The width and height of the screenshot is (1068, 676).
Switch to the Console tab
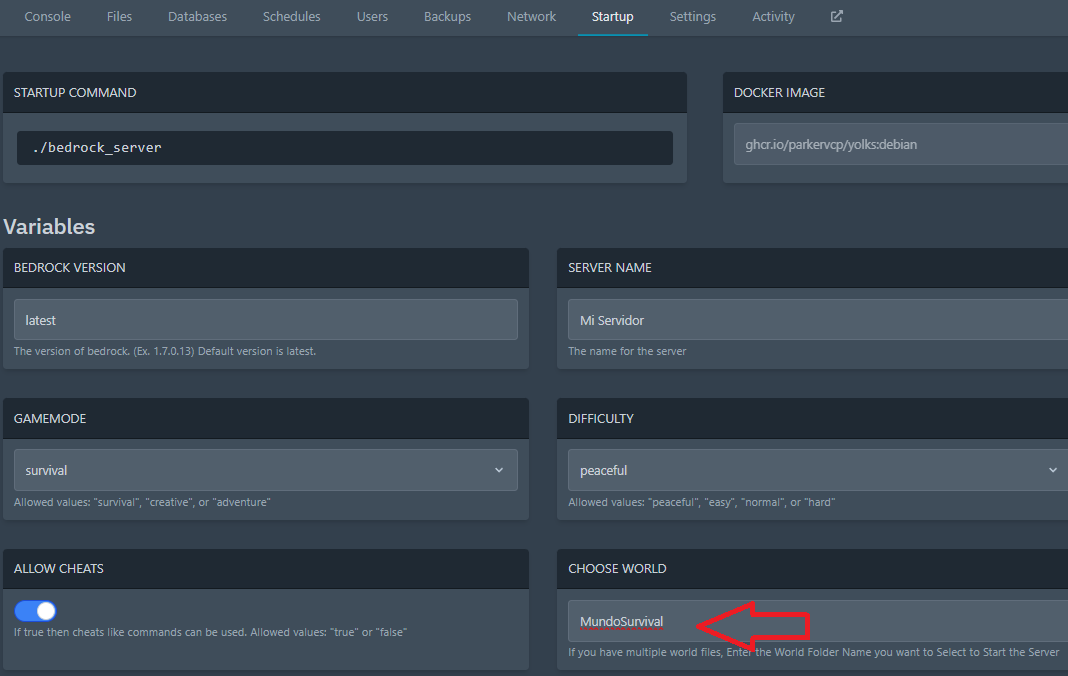tap(47, 17)
